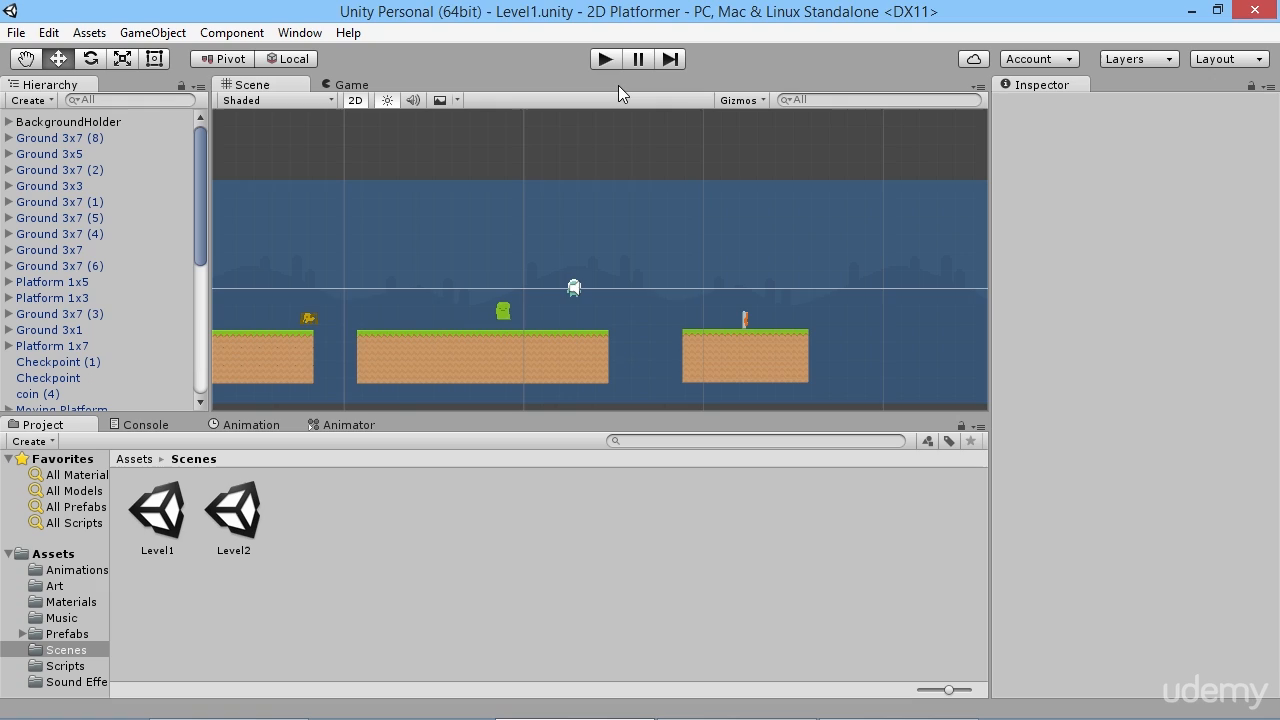Open Animations folder
The width and height of the screenshot is (1280, 720).
point(68,570)
